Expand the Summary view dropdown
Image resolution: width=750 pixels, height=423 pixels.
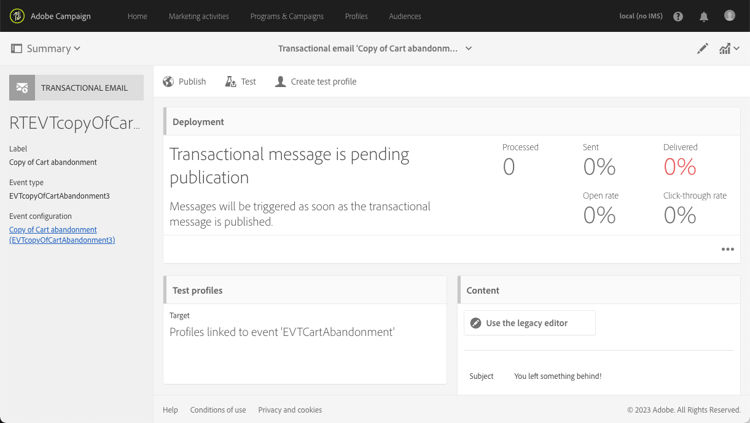(46, 48)
